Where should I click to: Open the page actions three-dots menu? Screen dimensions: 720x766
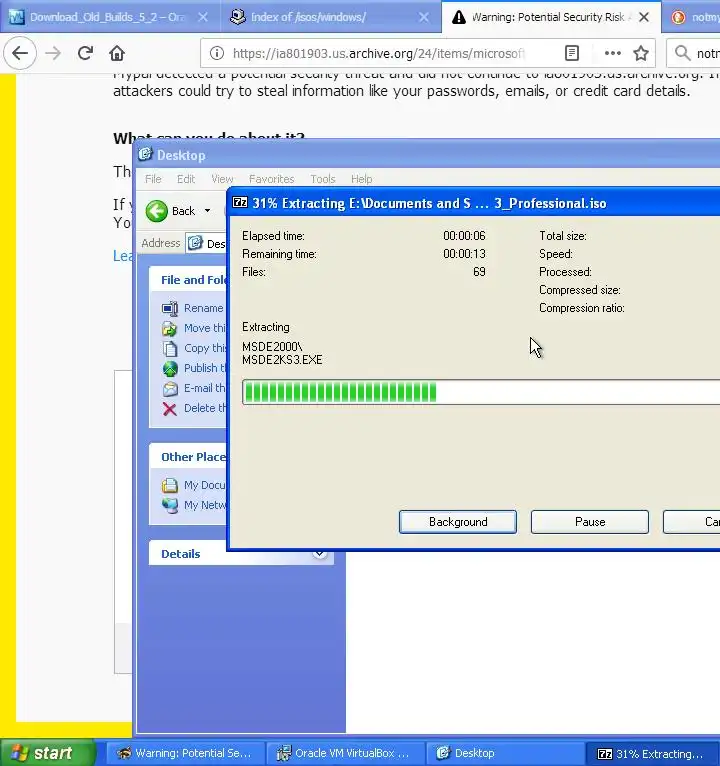(x=613, y=53)
